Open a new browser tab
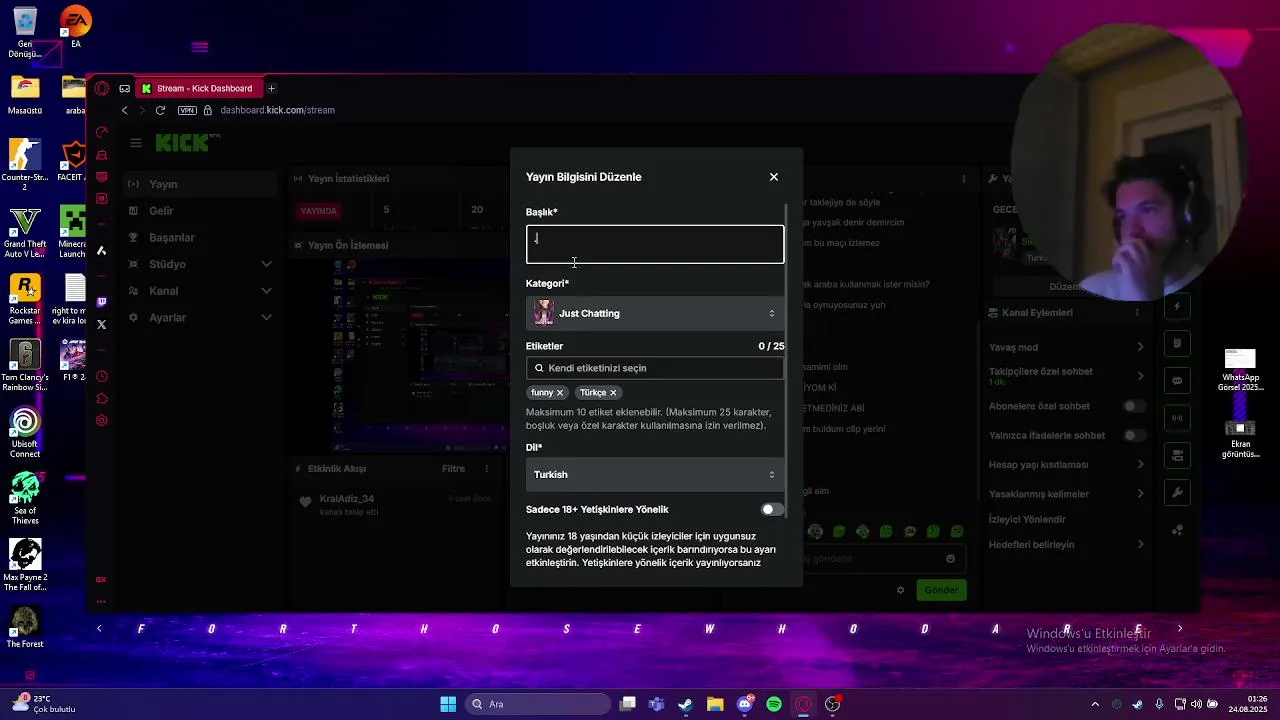The width and height of the screenshot is (1280, 720). point(271,88)
